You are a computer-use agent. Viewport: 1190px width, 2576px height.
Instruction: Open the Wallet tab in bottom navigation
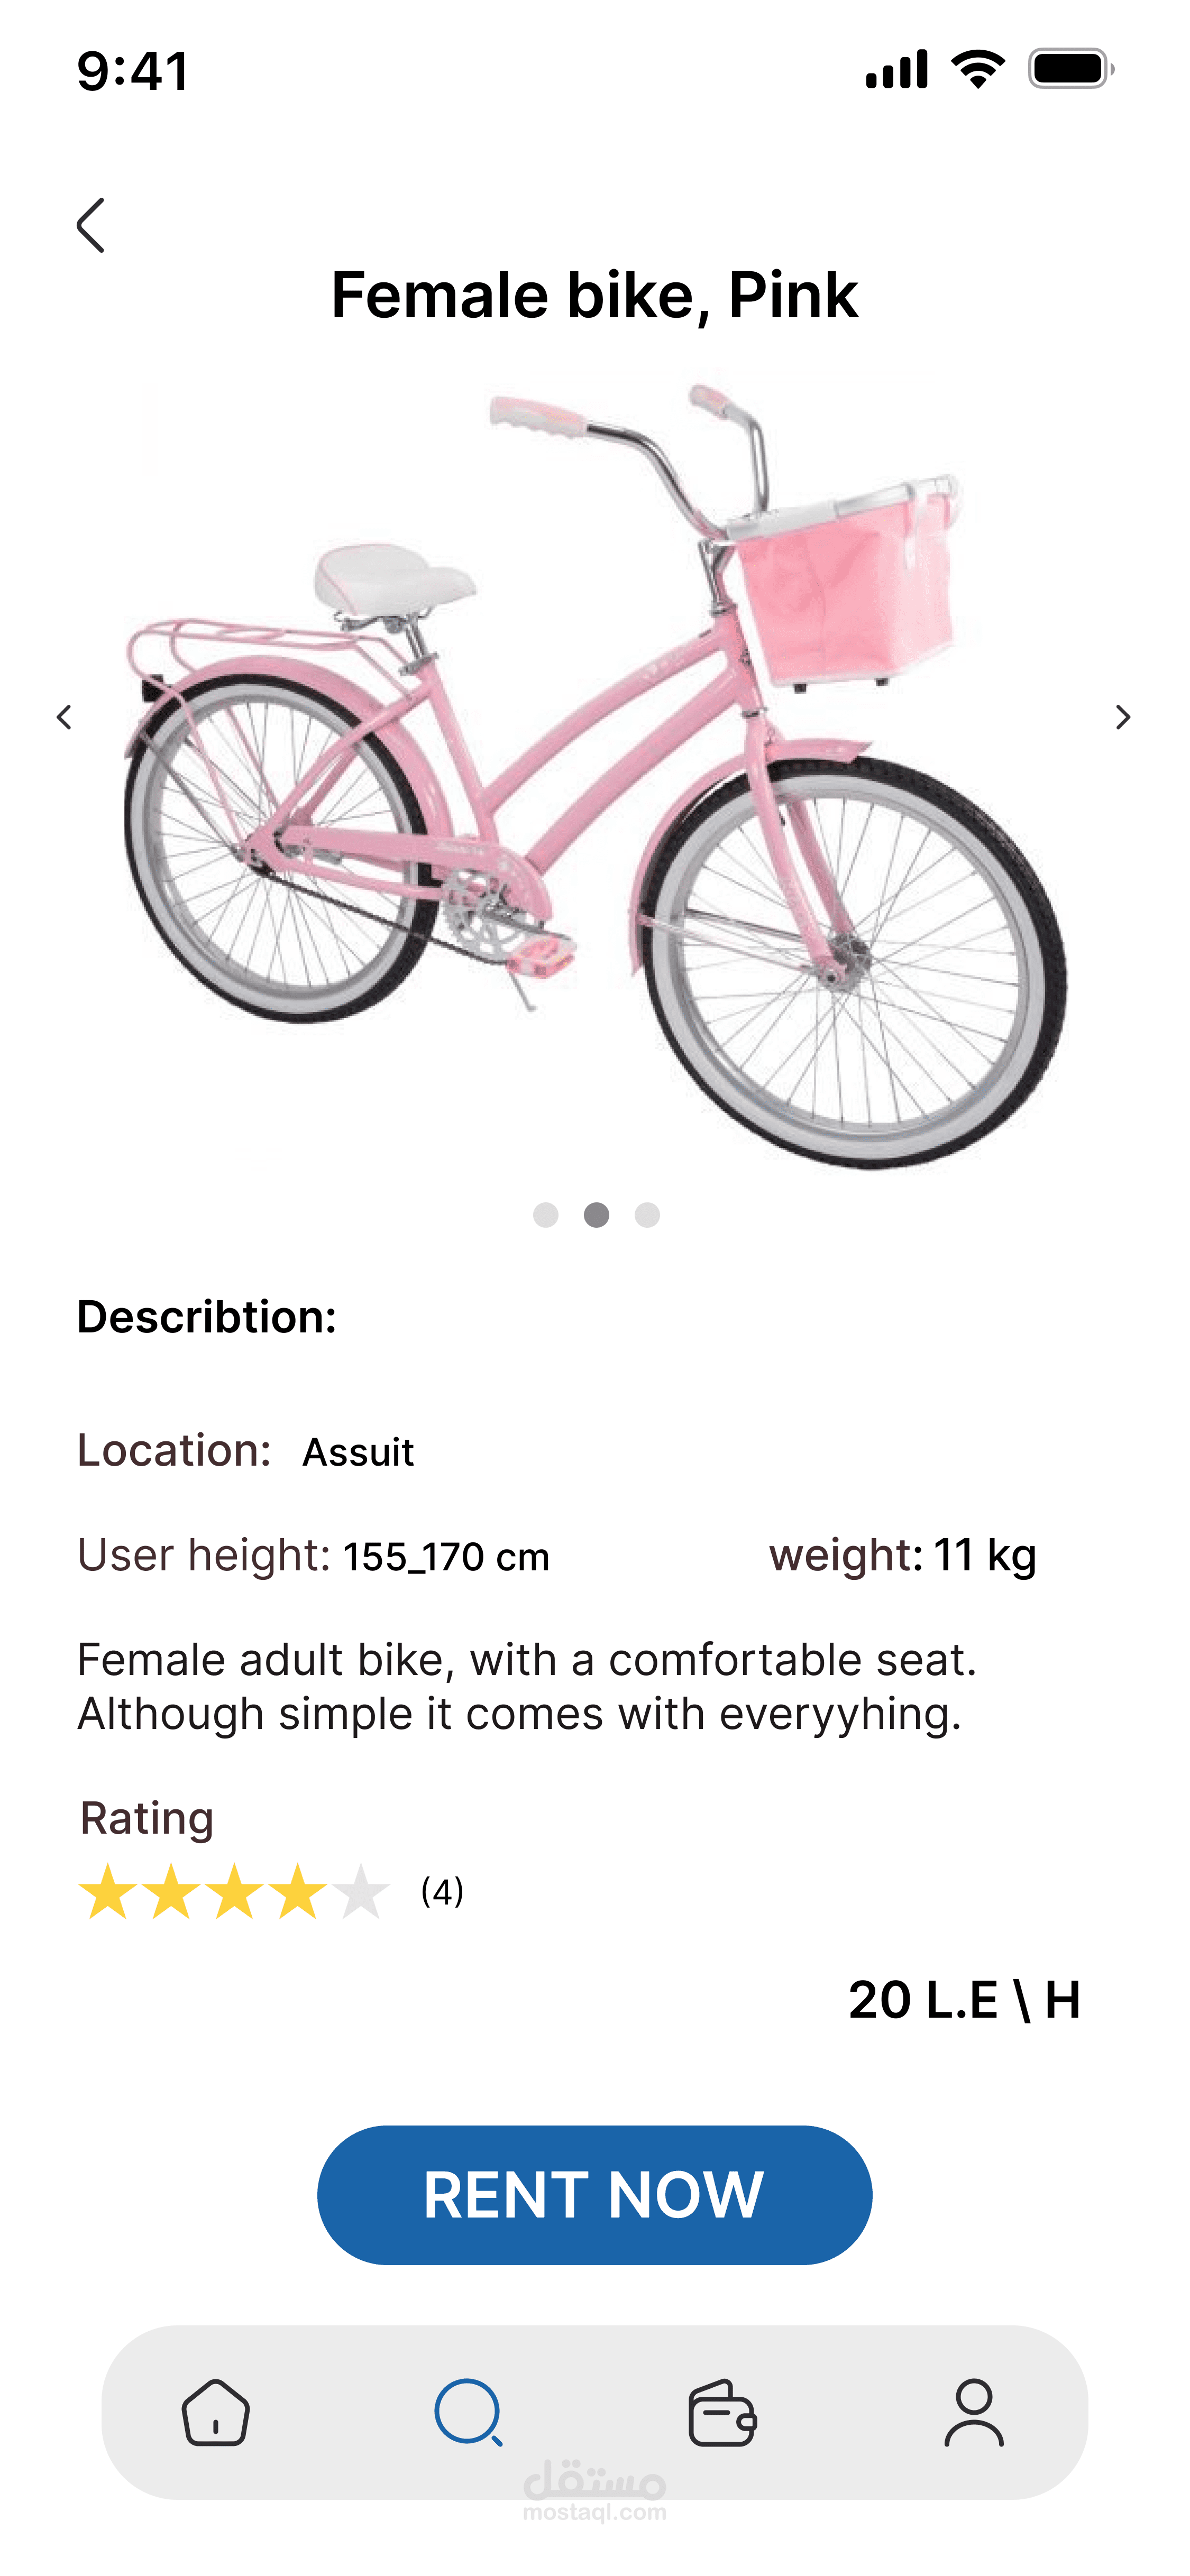[x=722, y=2412]
